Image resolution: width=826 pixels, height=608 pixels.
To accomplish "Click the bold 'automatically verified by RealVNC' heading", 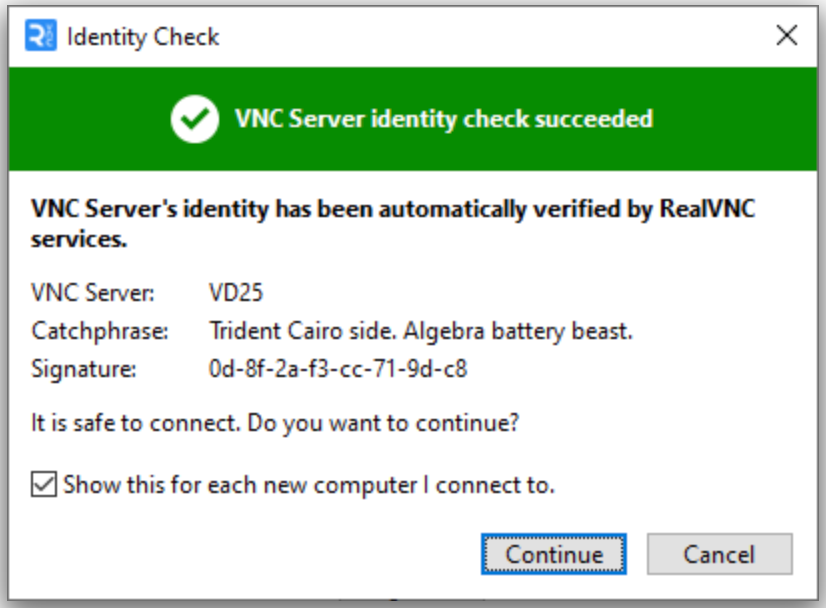I will point(567,209).
